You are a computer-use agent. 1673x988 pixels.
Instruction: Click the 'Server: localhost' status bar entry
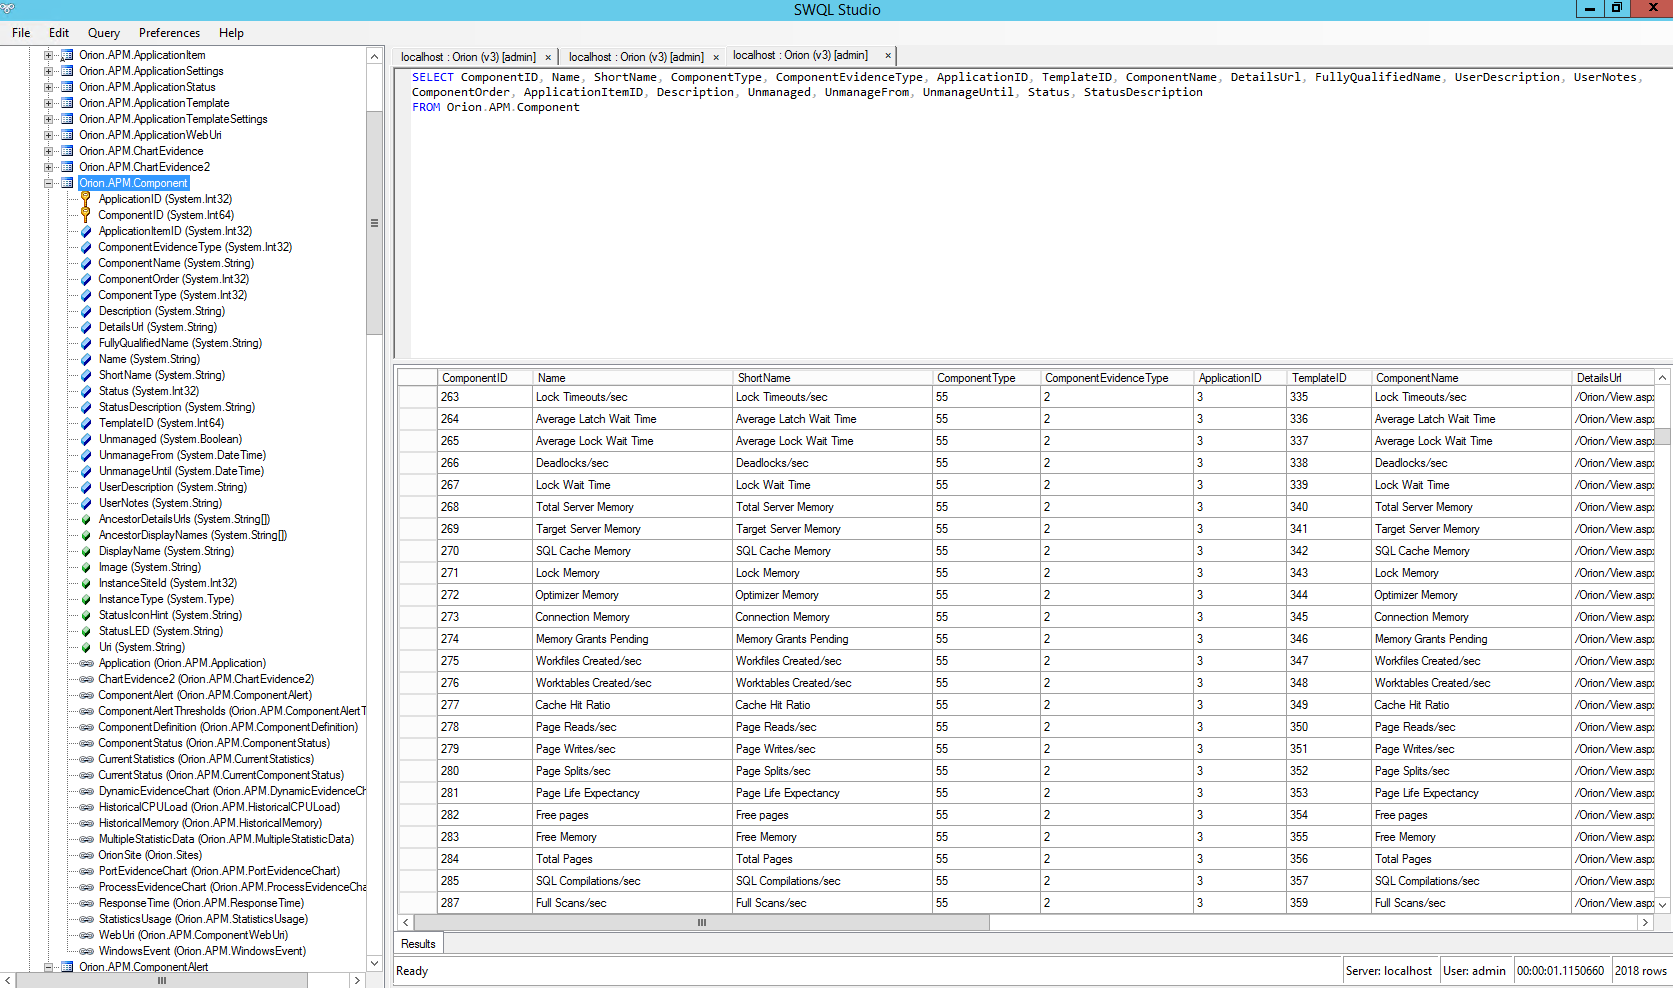1389,971
